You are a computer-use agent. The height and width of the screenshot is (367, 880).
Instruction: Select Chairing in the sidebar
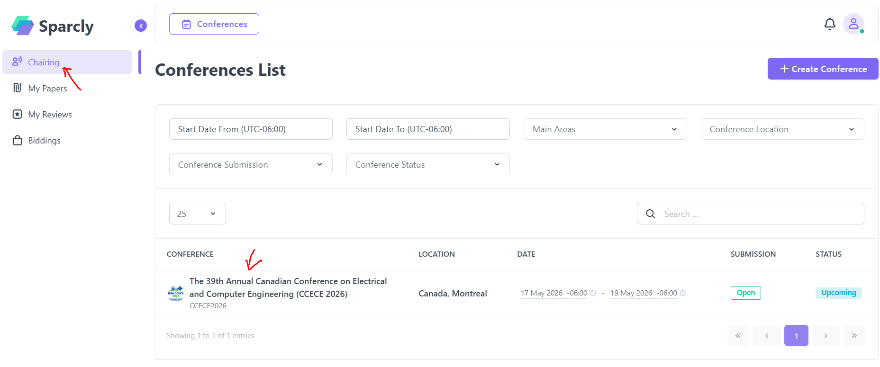coord(67,62)
